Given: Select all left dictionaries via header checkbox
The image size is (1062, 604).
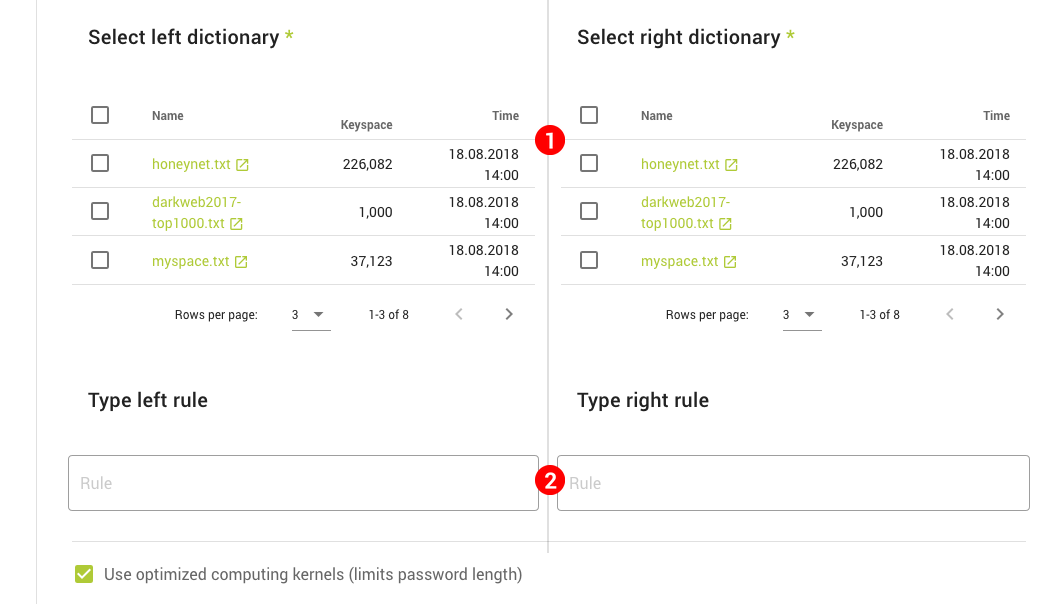Looking at the screenshot, I should pyautogui.click(x=100, y=115).
